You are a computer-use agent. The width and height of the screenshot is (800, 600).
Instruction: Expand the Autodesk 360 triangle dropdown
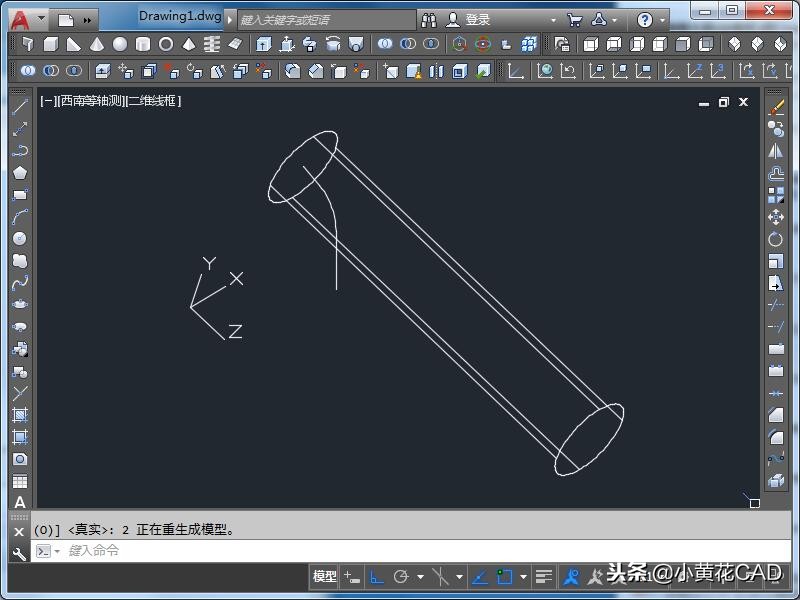pyautogui.click(x=614, y=20)
